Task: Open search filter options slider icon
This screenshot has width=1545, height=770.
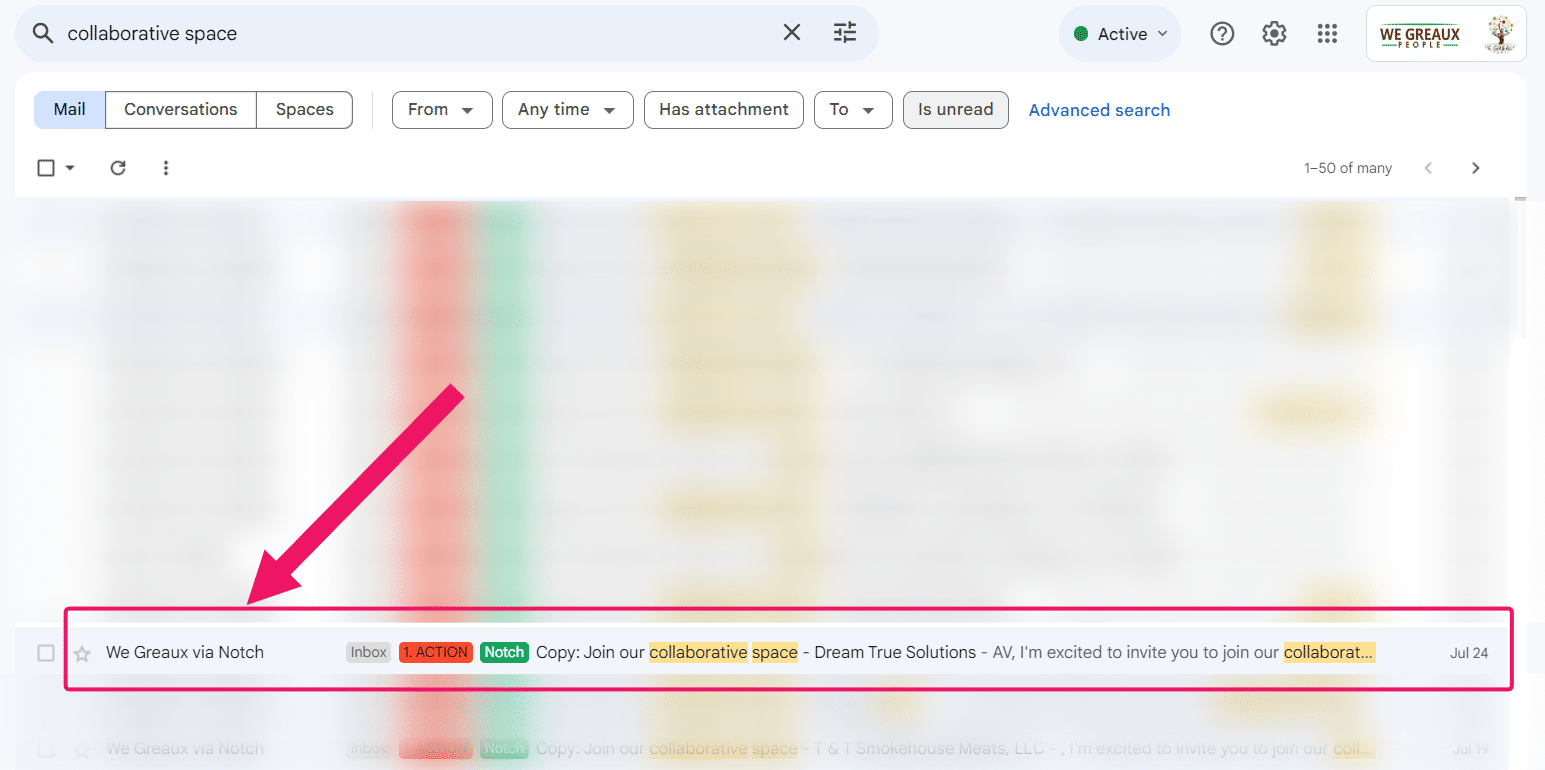Action: coord(845,33)
